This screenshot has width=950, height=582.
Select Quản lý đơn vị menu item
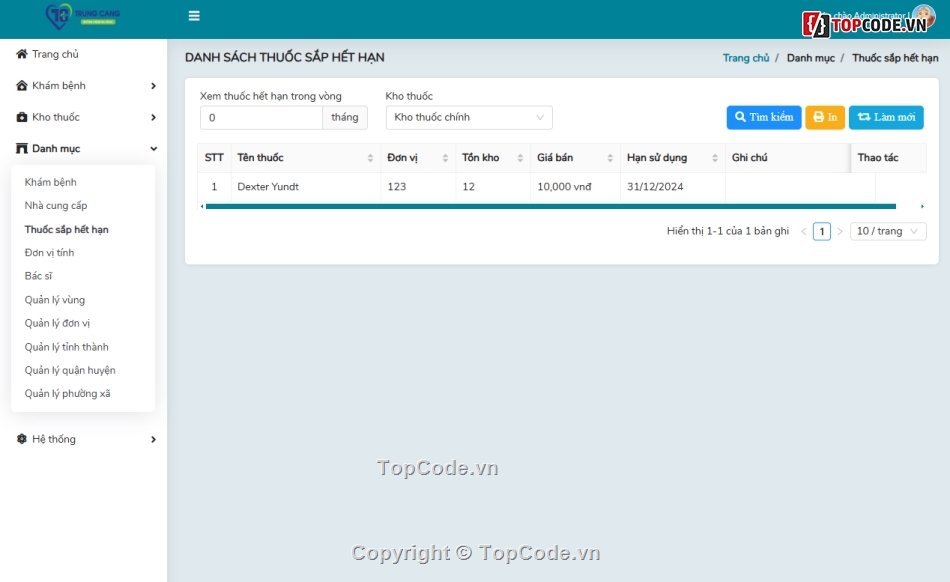(57, 323)
